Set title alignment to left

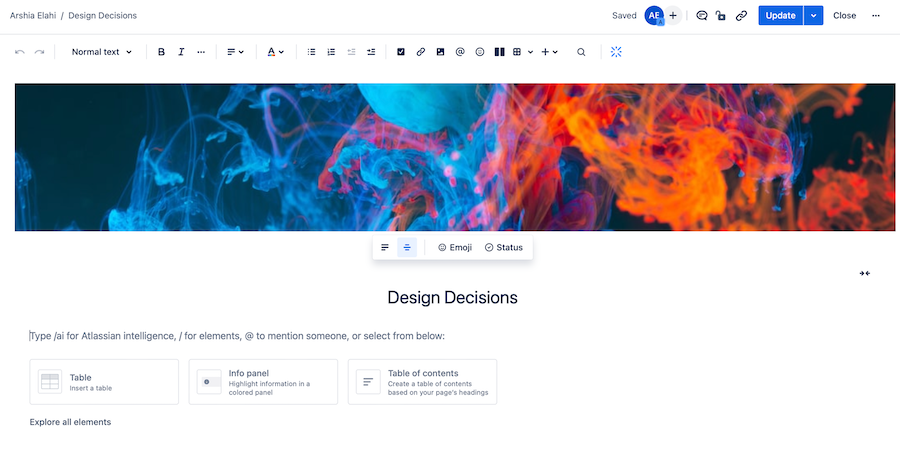click(385, 247)
